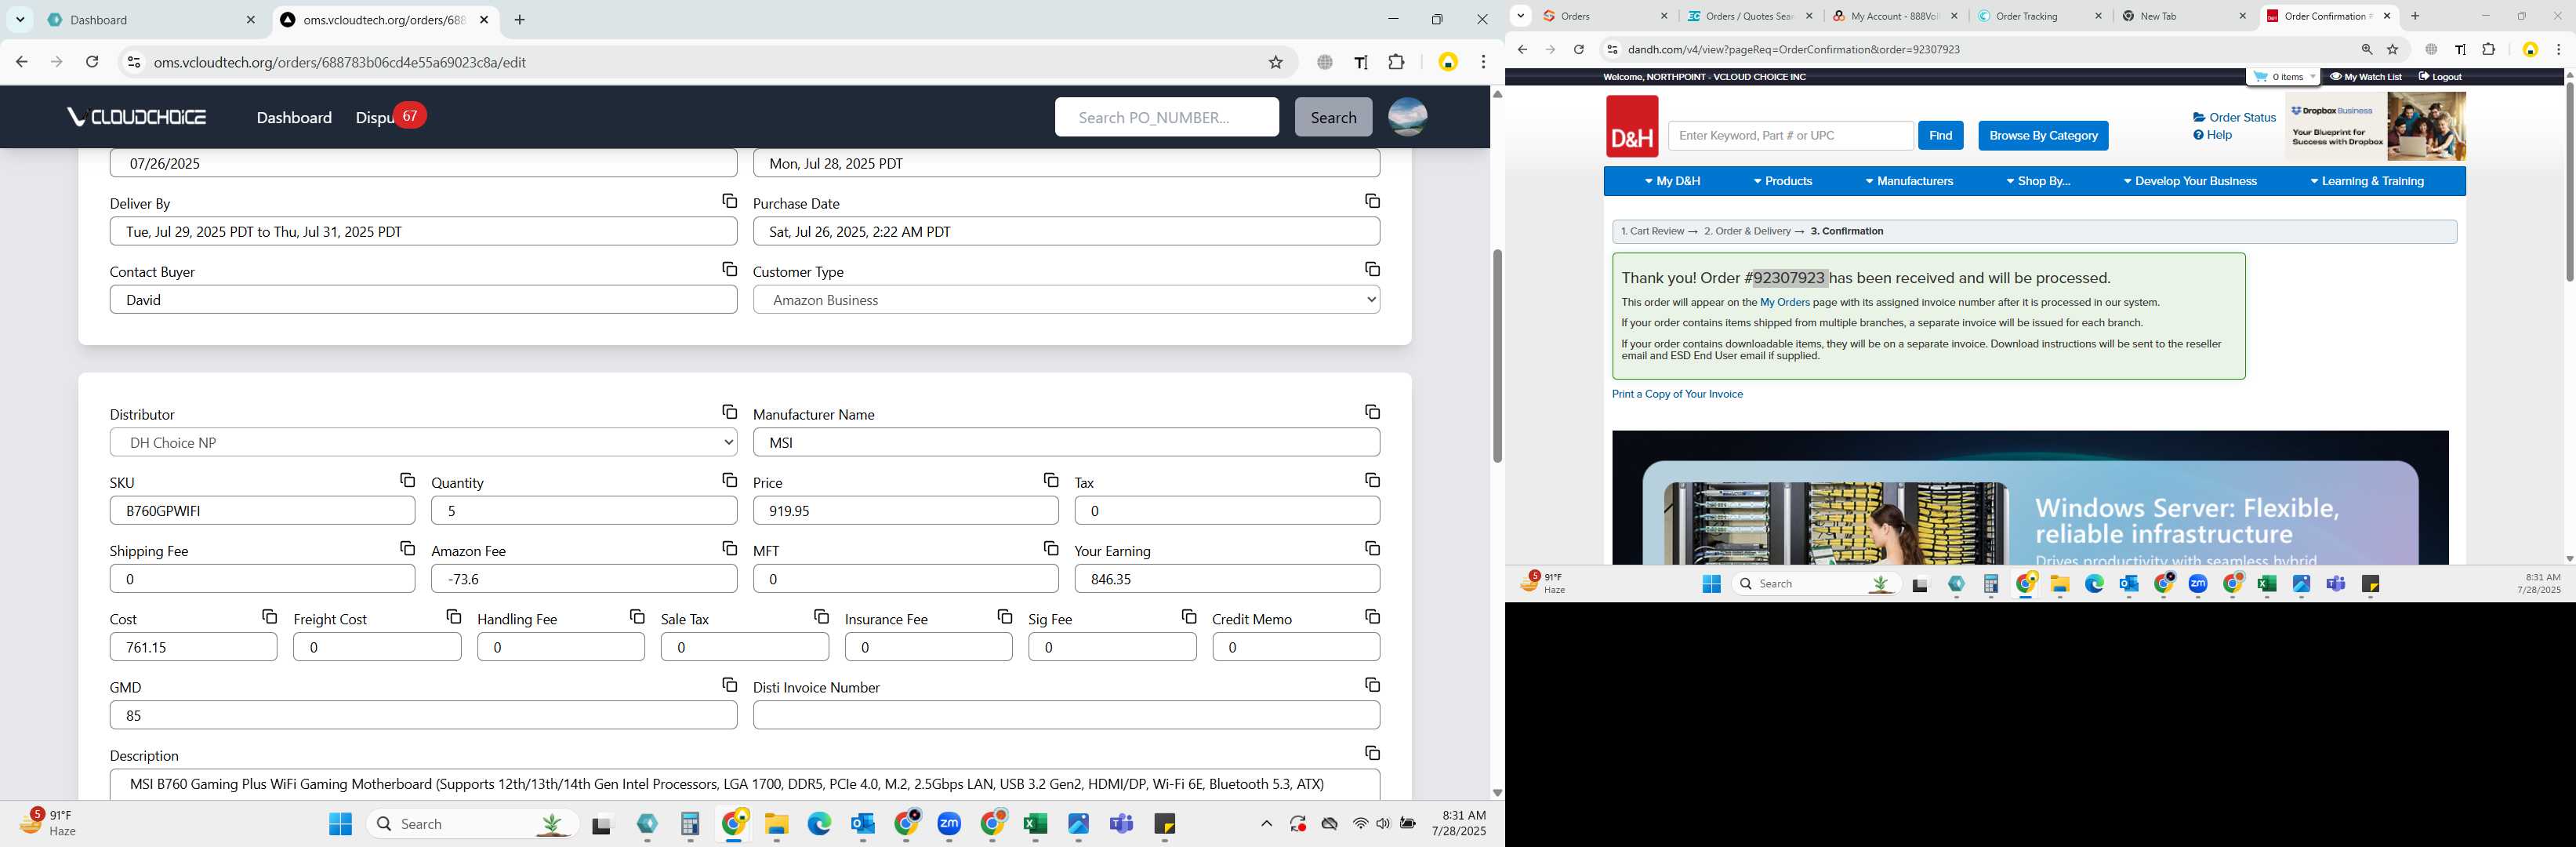This screenshot has height=847, width=2576.
Task: Copy the Handling Fee value
Action: 637,617
